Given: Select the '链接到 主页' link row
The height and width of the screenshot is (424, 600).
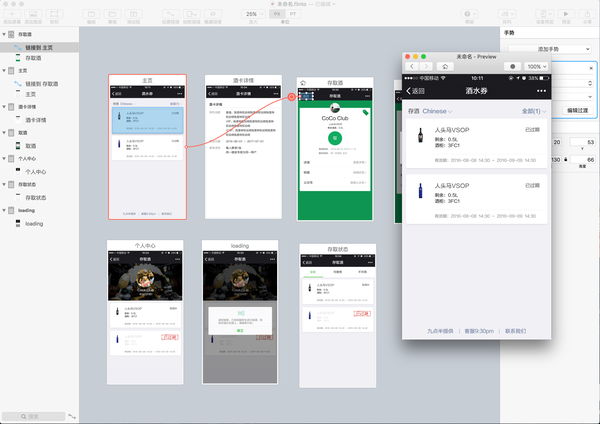Looking at the screenshot, I should 39,47.
